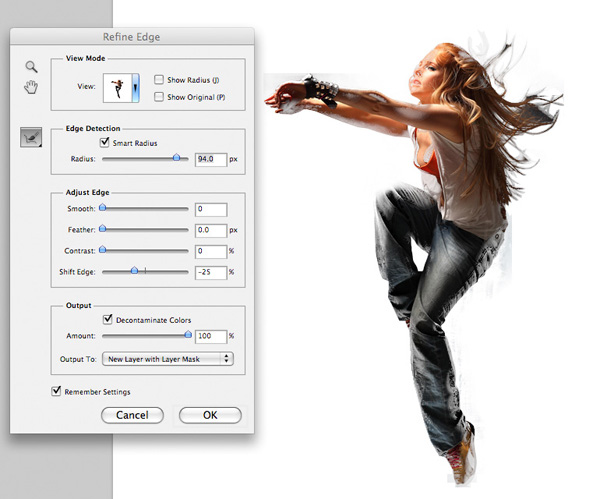The width and height of the screenshot is (600, 499).
Task: Click the Feather value input field
Action: [211, 230]
